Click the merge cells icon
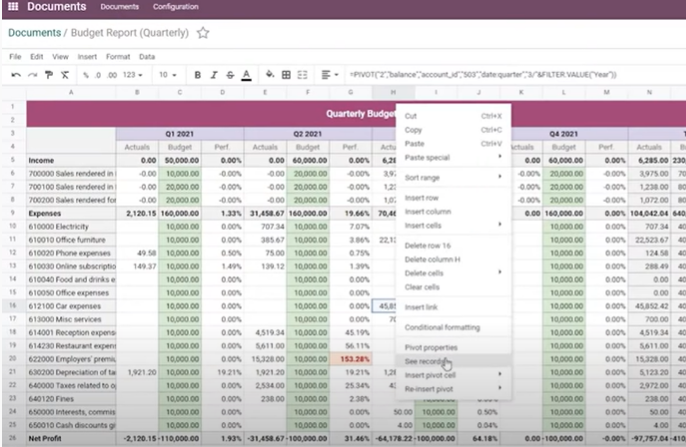Screen dimensions: 686x447 point(302,75)
